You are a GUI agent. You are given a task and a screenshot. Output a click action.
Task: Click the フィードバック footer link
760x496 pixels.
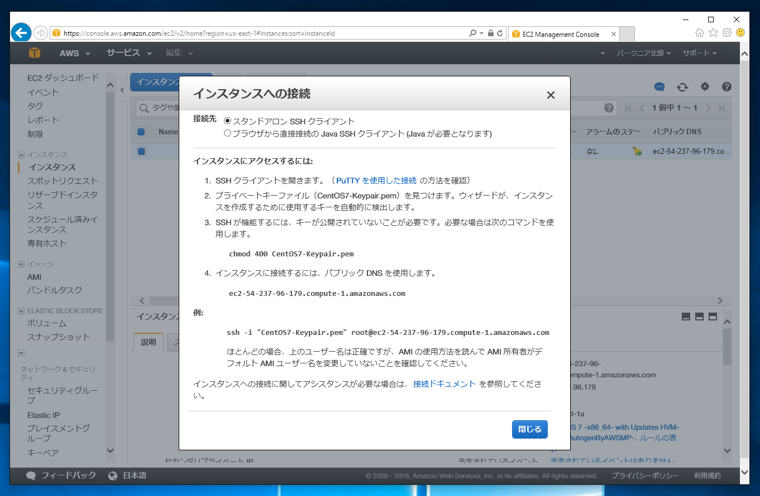[x=68, y=476]
